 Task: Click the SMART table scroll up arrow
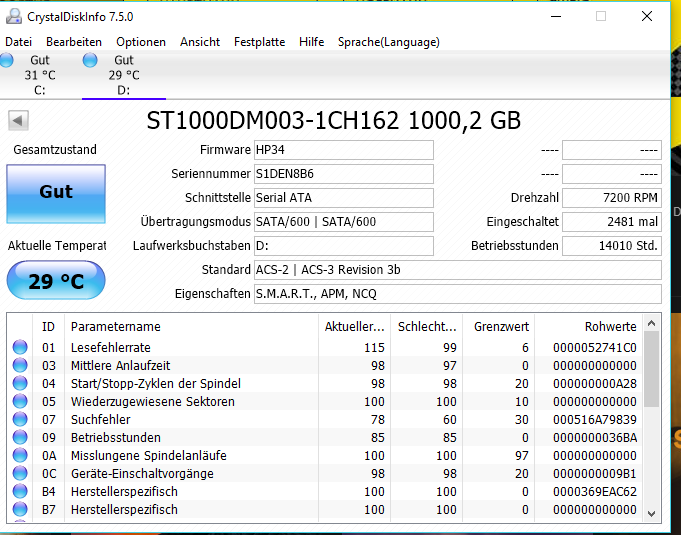click(x=651, y=323)
